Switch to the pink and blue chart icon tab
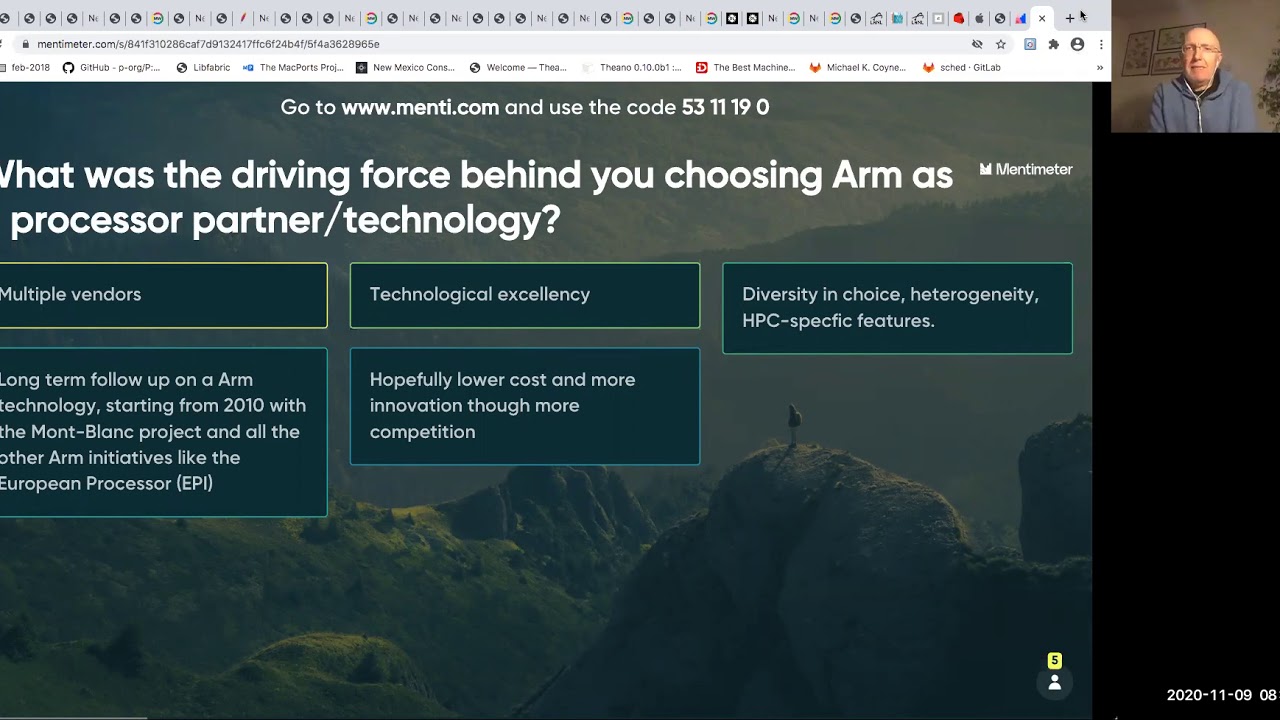 (x=1020, y=18)
